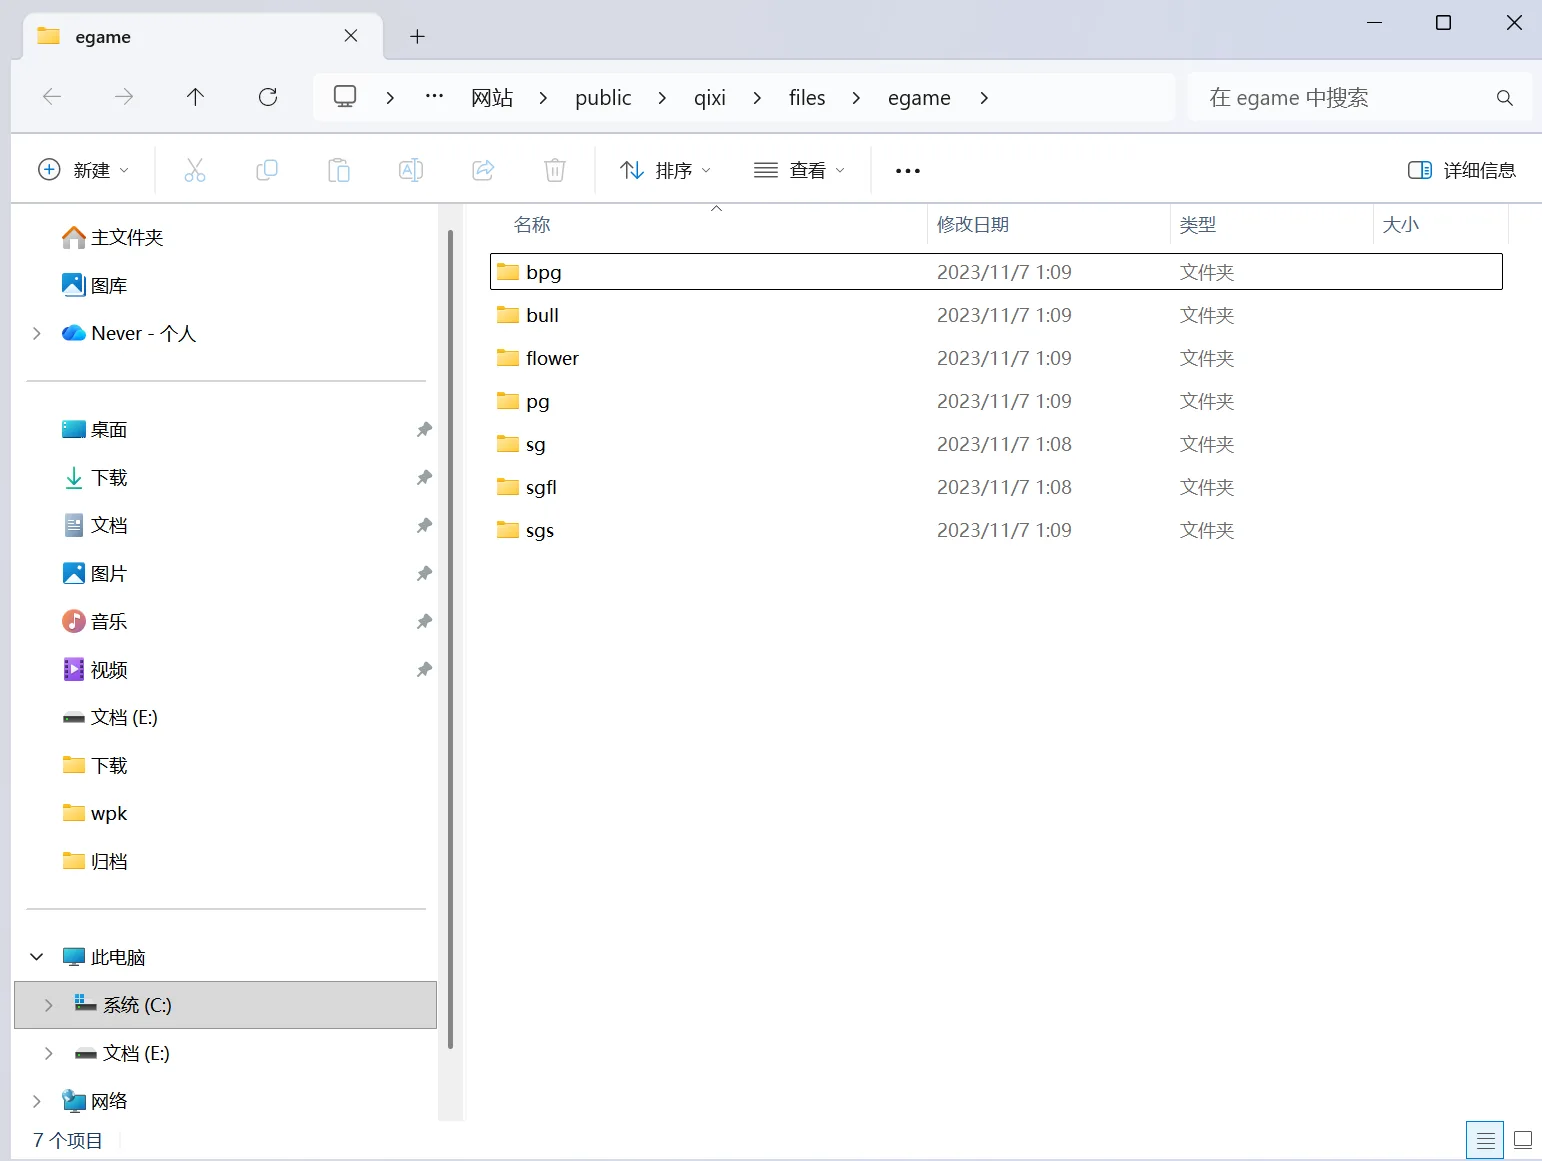This screenshot has width=1542, height=1161.
Task: Open the bpg folder icon
Action: (x=508, y=272)
